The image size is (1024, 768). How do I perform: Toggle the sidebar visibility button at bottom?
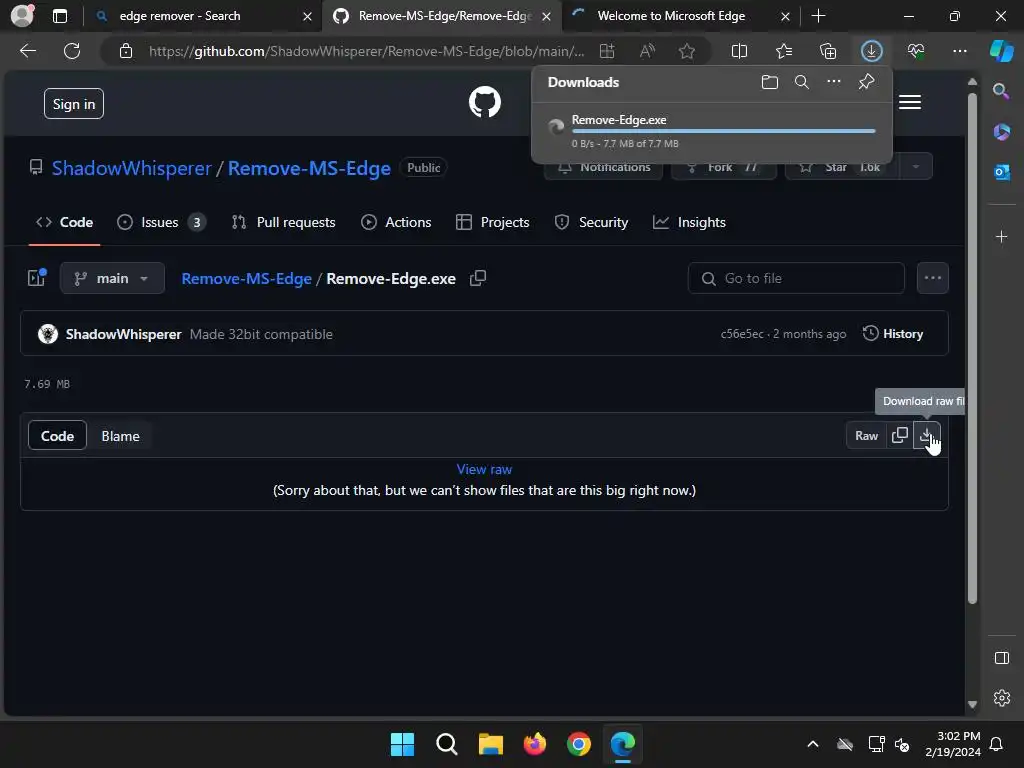(x=1001, y=658)
